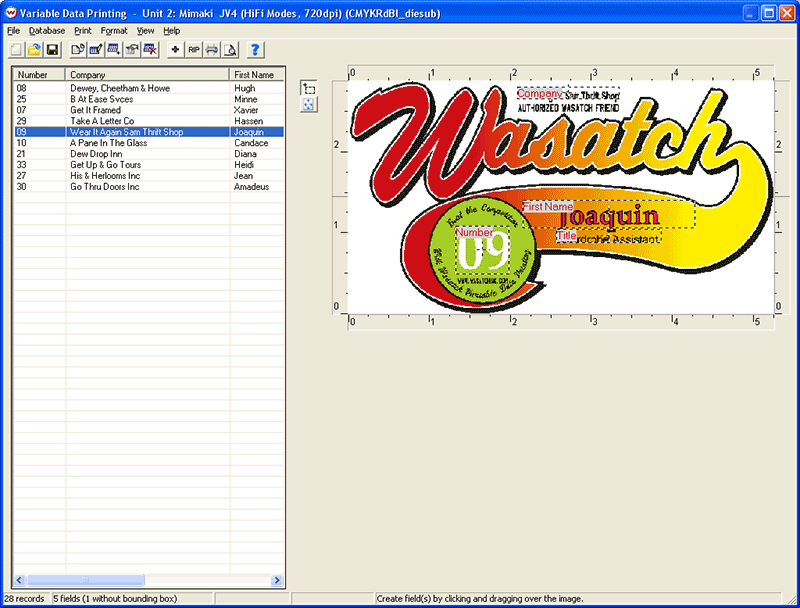Click the RIP toolbar button
The height and width of the screenshot is (608, 800).
[x=193, y=50]
